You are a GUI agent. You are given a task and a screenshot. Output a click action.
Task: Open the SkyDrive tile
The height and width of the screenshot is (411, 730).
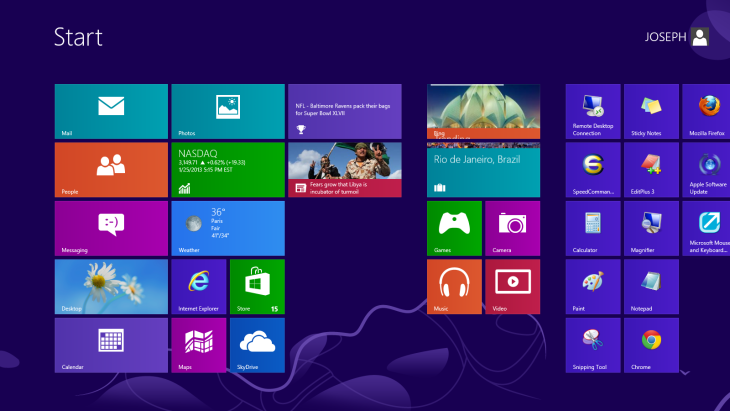(x=257, y=345)
